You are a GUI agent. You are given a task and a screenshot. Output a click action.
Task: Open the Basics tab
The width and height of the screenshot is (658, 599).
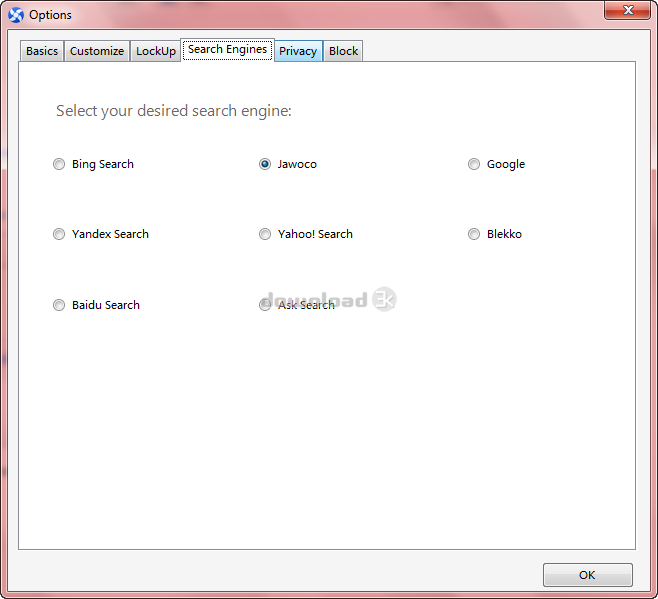tap(42, 51)
